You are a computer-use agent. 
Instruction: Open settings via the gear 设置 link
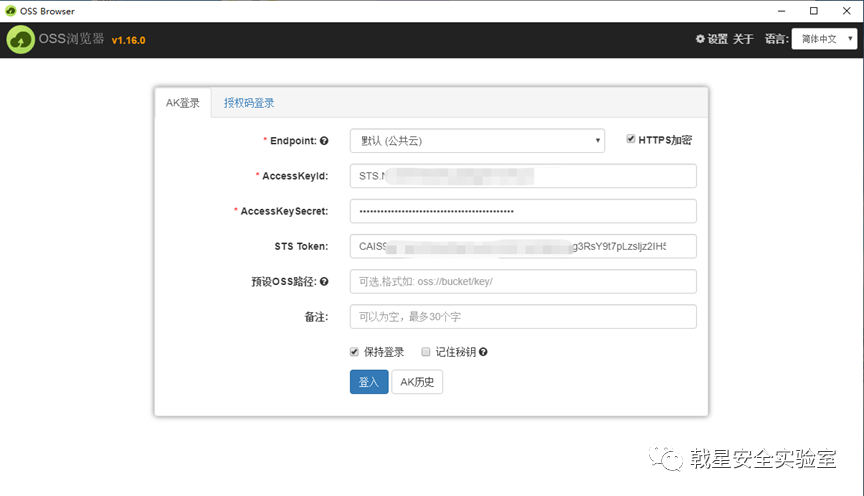(x=711, y=39)
